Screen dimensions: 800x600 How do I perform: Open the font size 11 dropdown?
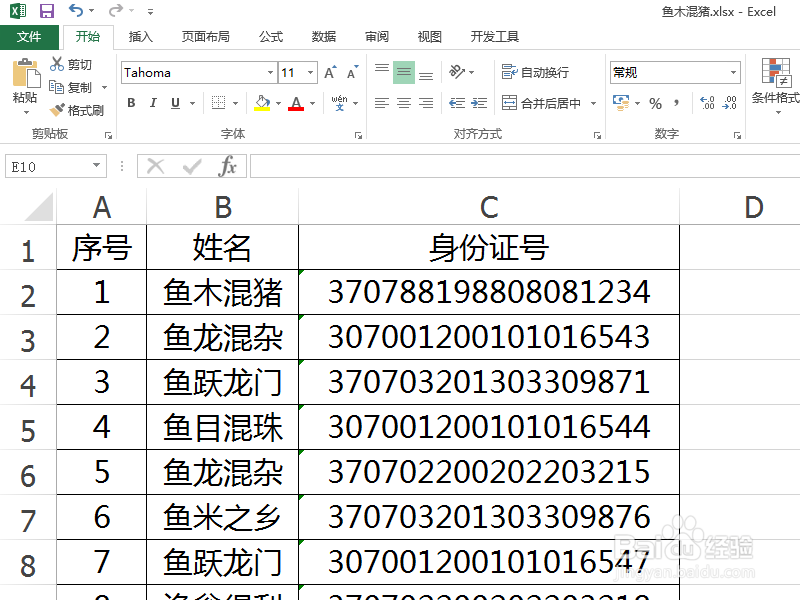310,72
